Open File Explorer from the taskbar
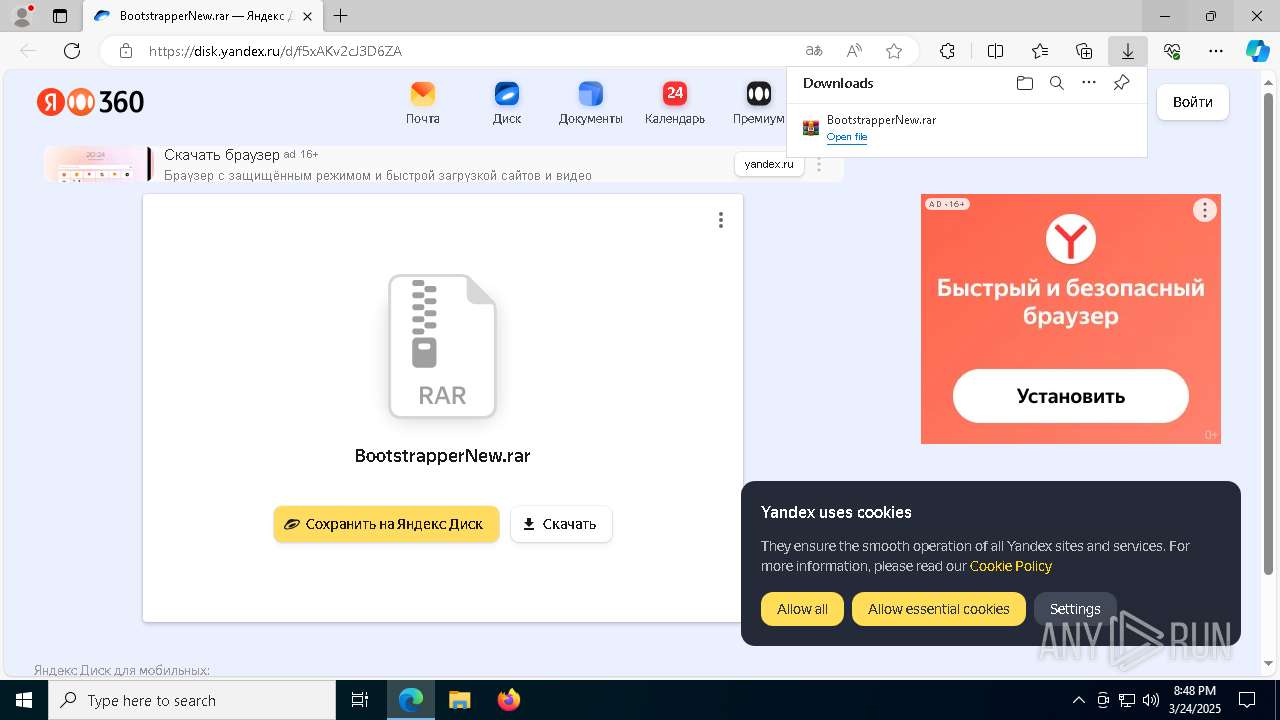Viewport: 1280px width, 720px height. (459, 700)
